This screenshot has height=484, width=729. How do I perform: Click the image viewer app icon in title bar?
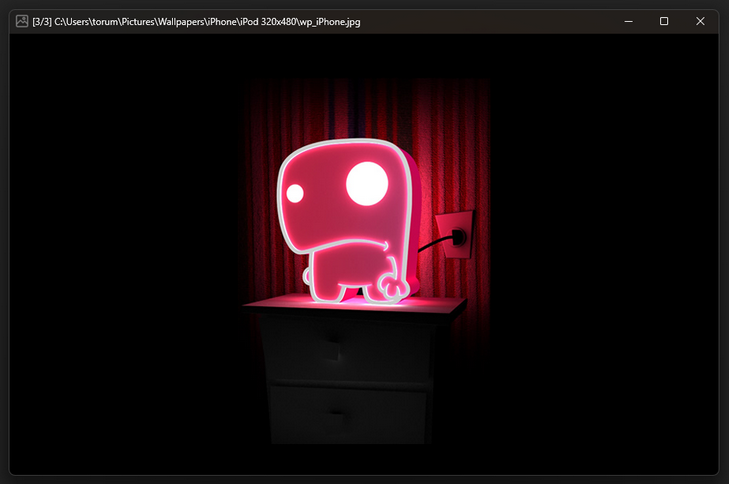tap(22, 21)
